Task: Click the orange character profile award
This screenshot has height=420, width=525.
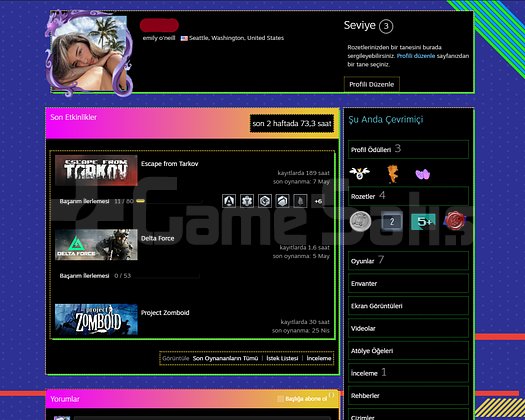Action: point(392,173)
